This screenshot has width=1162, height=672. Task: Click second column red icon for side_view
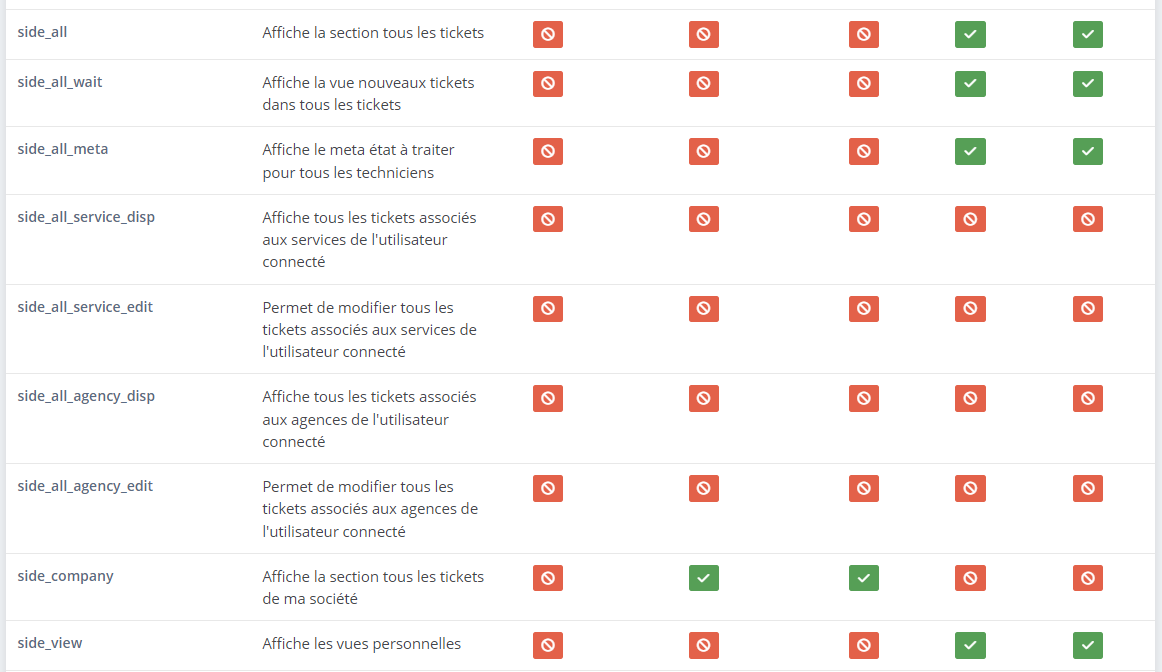(x=703, y=645)
